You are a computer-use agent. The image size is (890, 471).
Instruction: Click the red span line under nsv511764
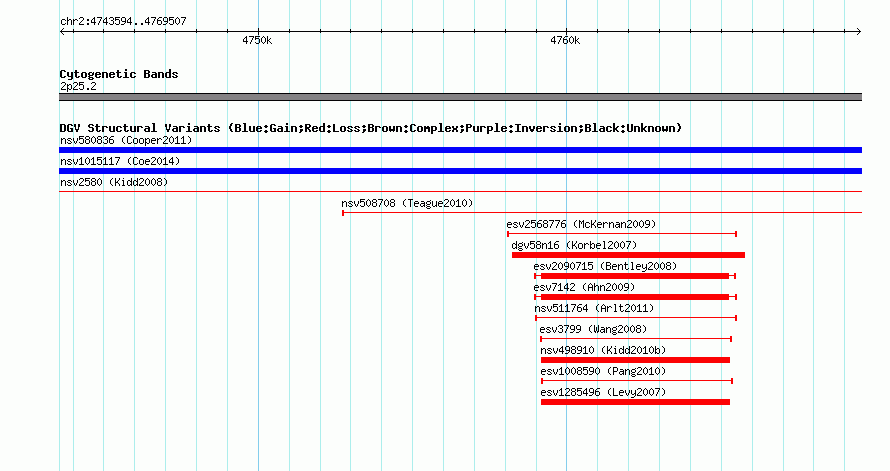[x=636, y=318]
